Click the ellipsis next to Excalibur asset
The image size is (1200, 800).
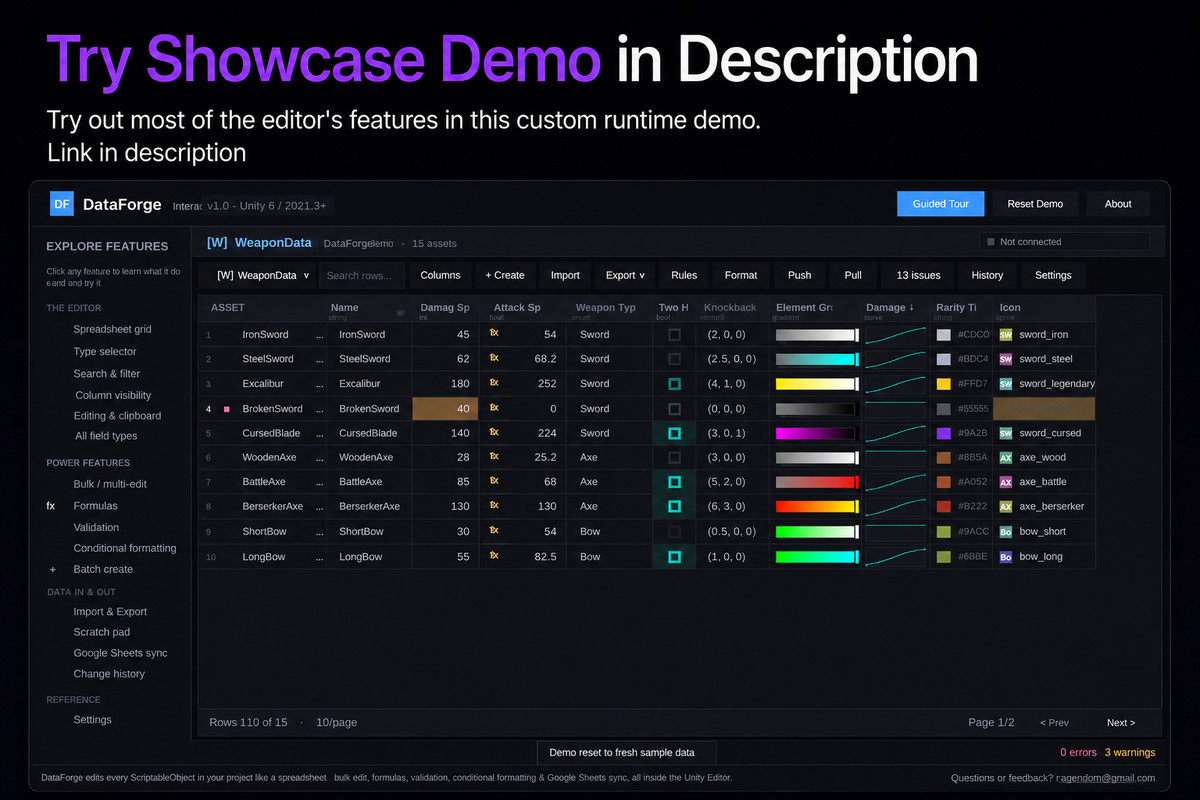(x=319, y=384)
